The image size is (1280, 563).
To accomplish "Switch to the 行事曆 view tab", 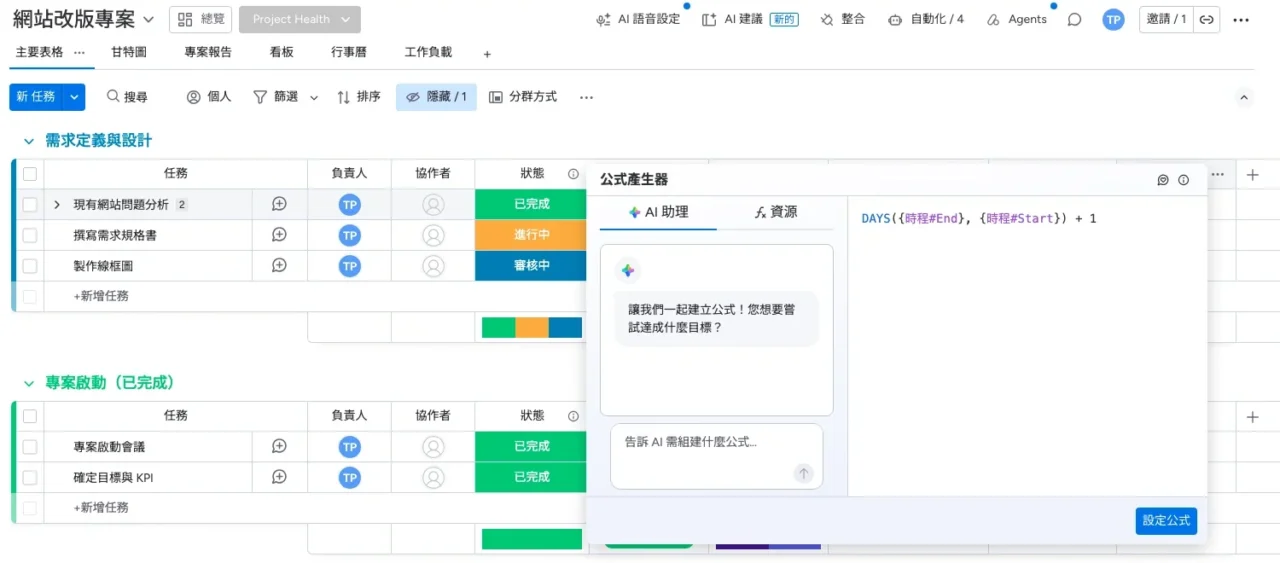I will click(x=349, y=53).
